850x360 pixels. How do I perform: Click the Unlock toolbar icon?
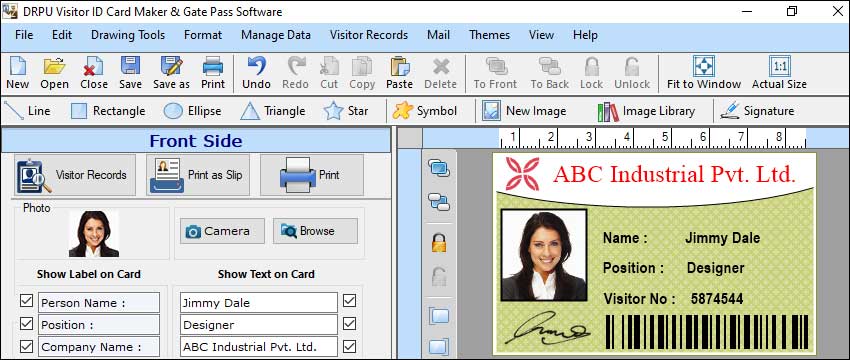(632, 73)
